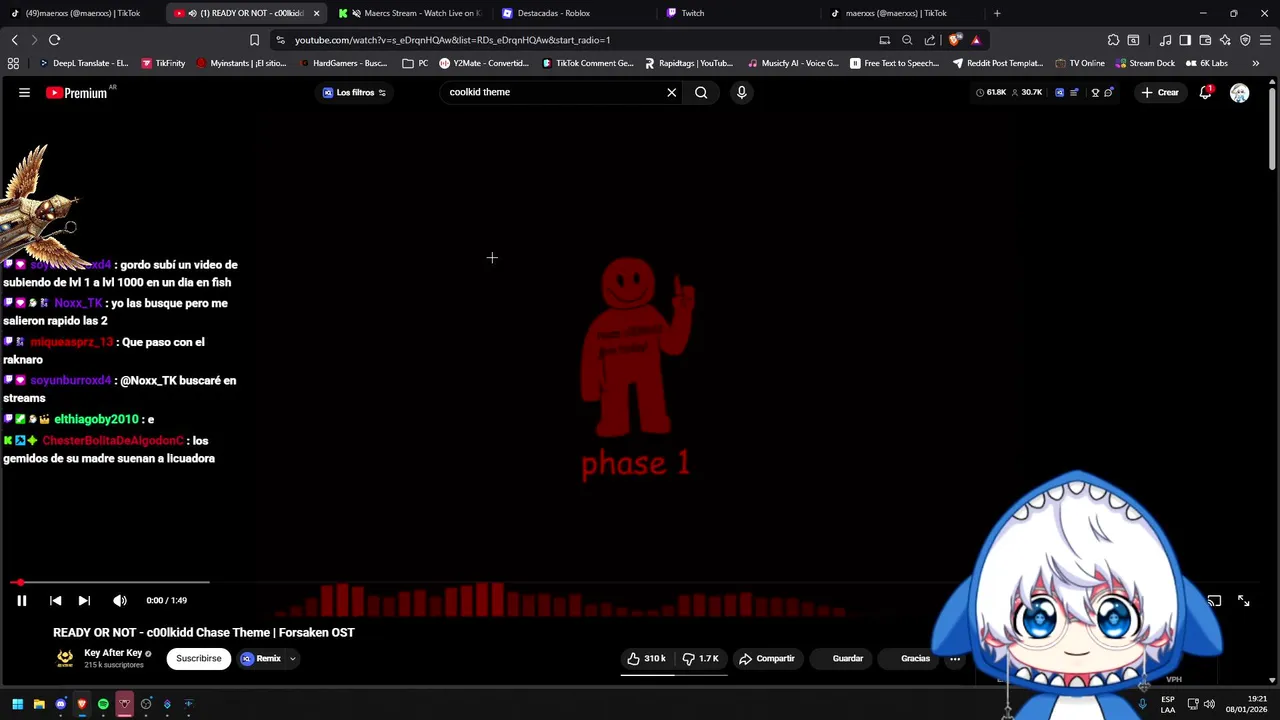Image resolution: width=1280 pixels, height=720 pixels.
Task: Dislike the video (1.7 K thumbs down)
Action: 700,658
